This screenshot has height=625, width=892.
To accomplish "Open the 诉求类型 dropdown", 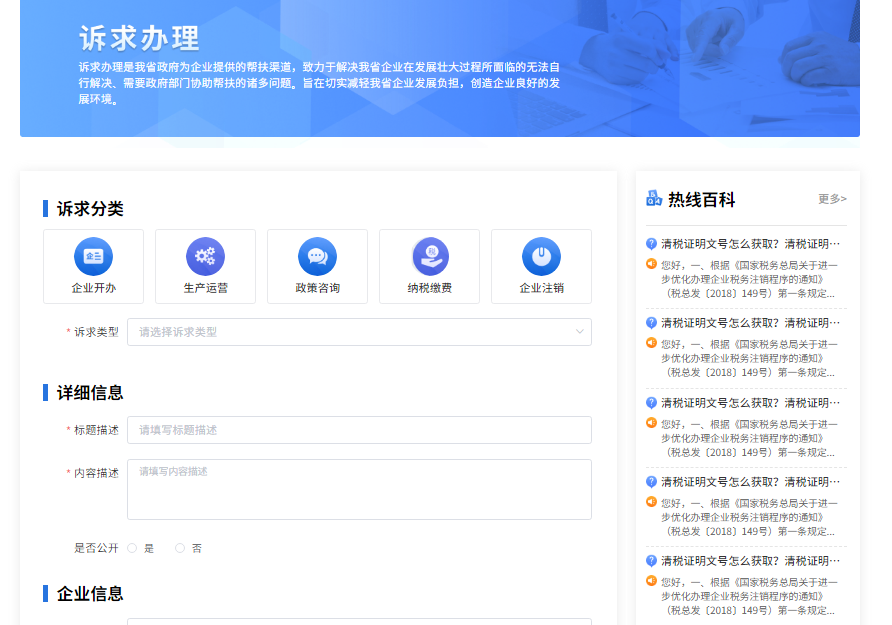I will click(x=358, y=332).
